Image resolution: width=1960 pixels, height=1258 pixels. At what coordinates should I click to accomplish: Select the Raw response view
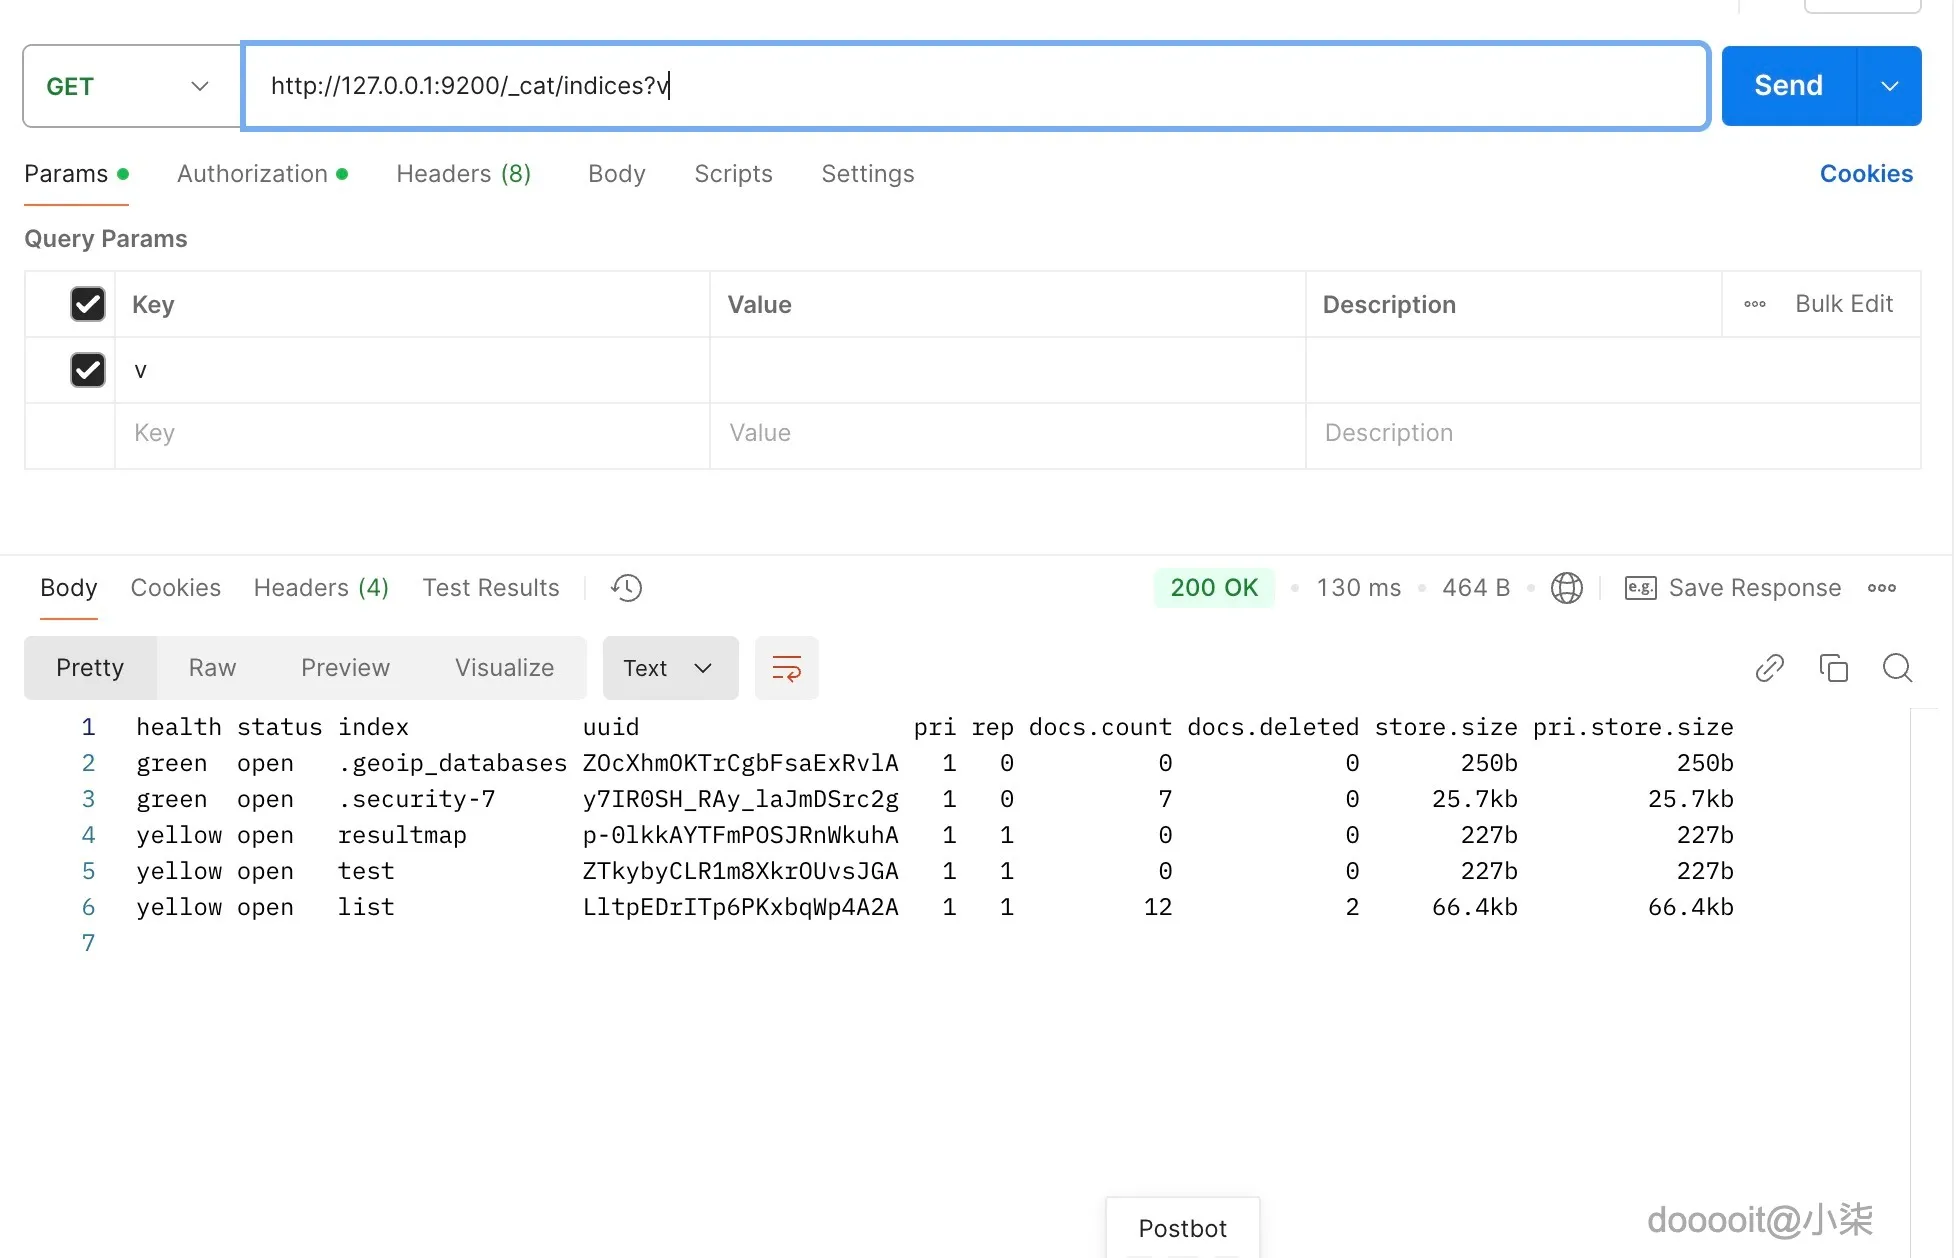(212, 668)
